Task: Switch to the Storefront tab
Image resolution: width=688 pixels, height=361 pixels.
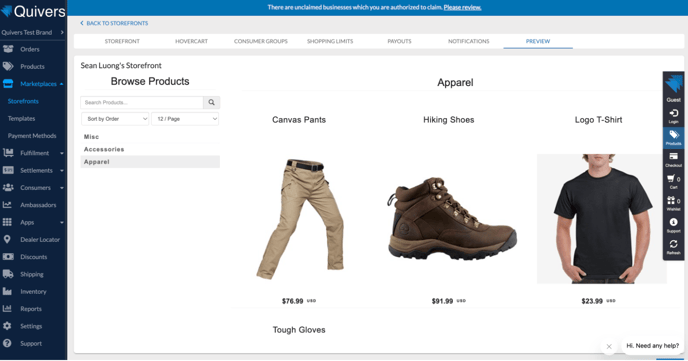Action: coord(122,41)
